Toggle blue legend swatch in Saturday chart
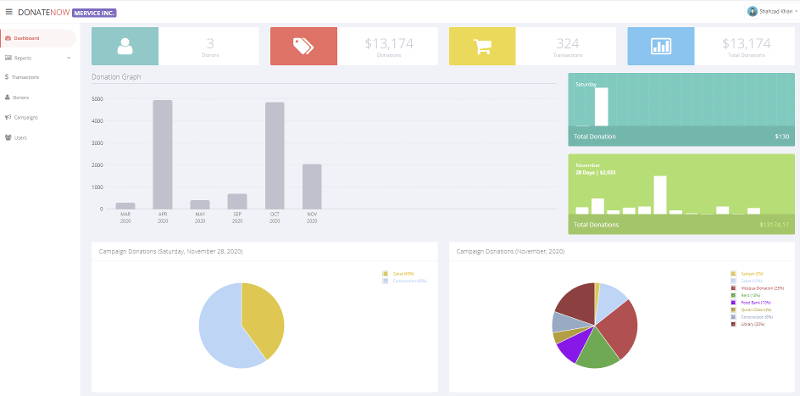Viewport: 800px width, 396px height. point(385,281)
